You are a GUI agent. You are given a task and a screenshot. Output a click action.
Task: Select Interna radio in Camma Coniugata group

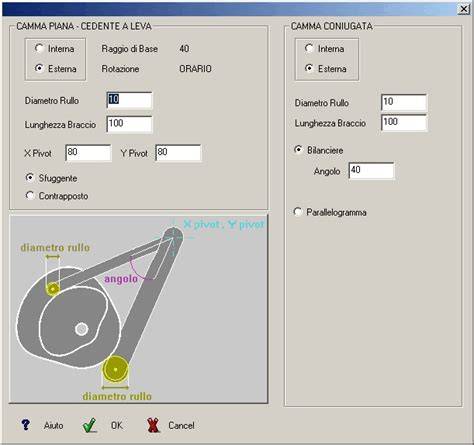coord(309,48)
